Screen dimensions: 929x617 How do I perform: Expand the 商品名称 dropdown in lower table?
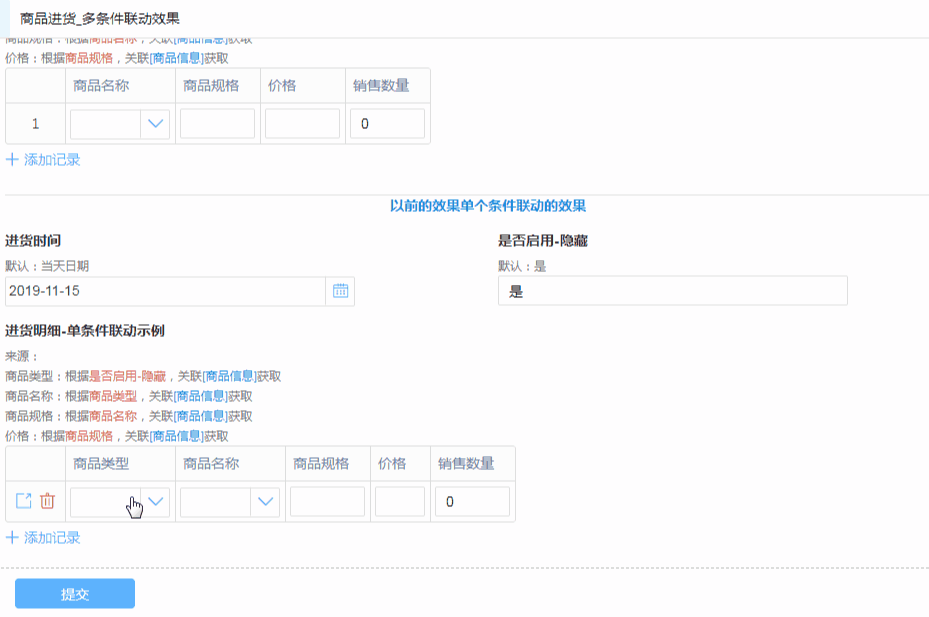point(265,502)
